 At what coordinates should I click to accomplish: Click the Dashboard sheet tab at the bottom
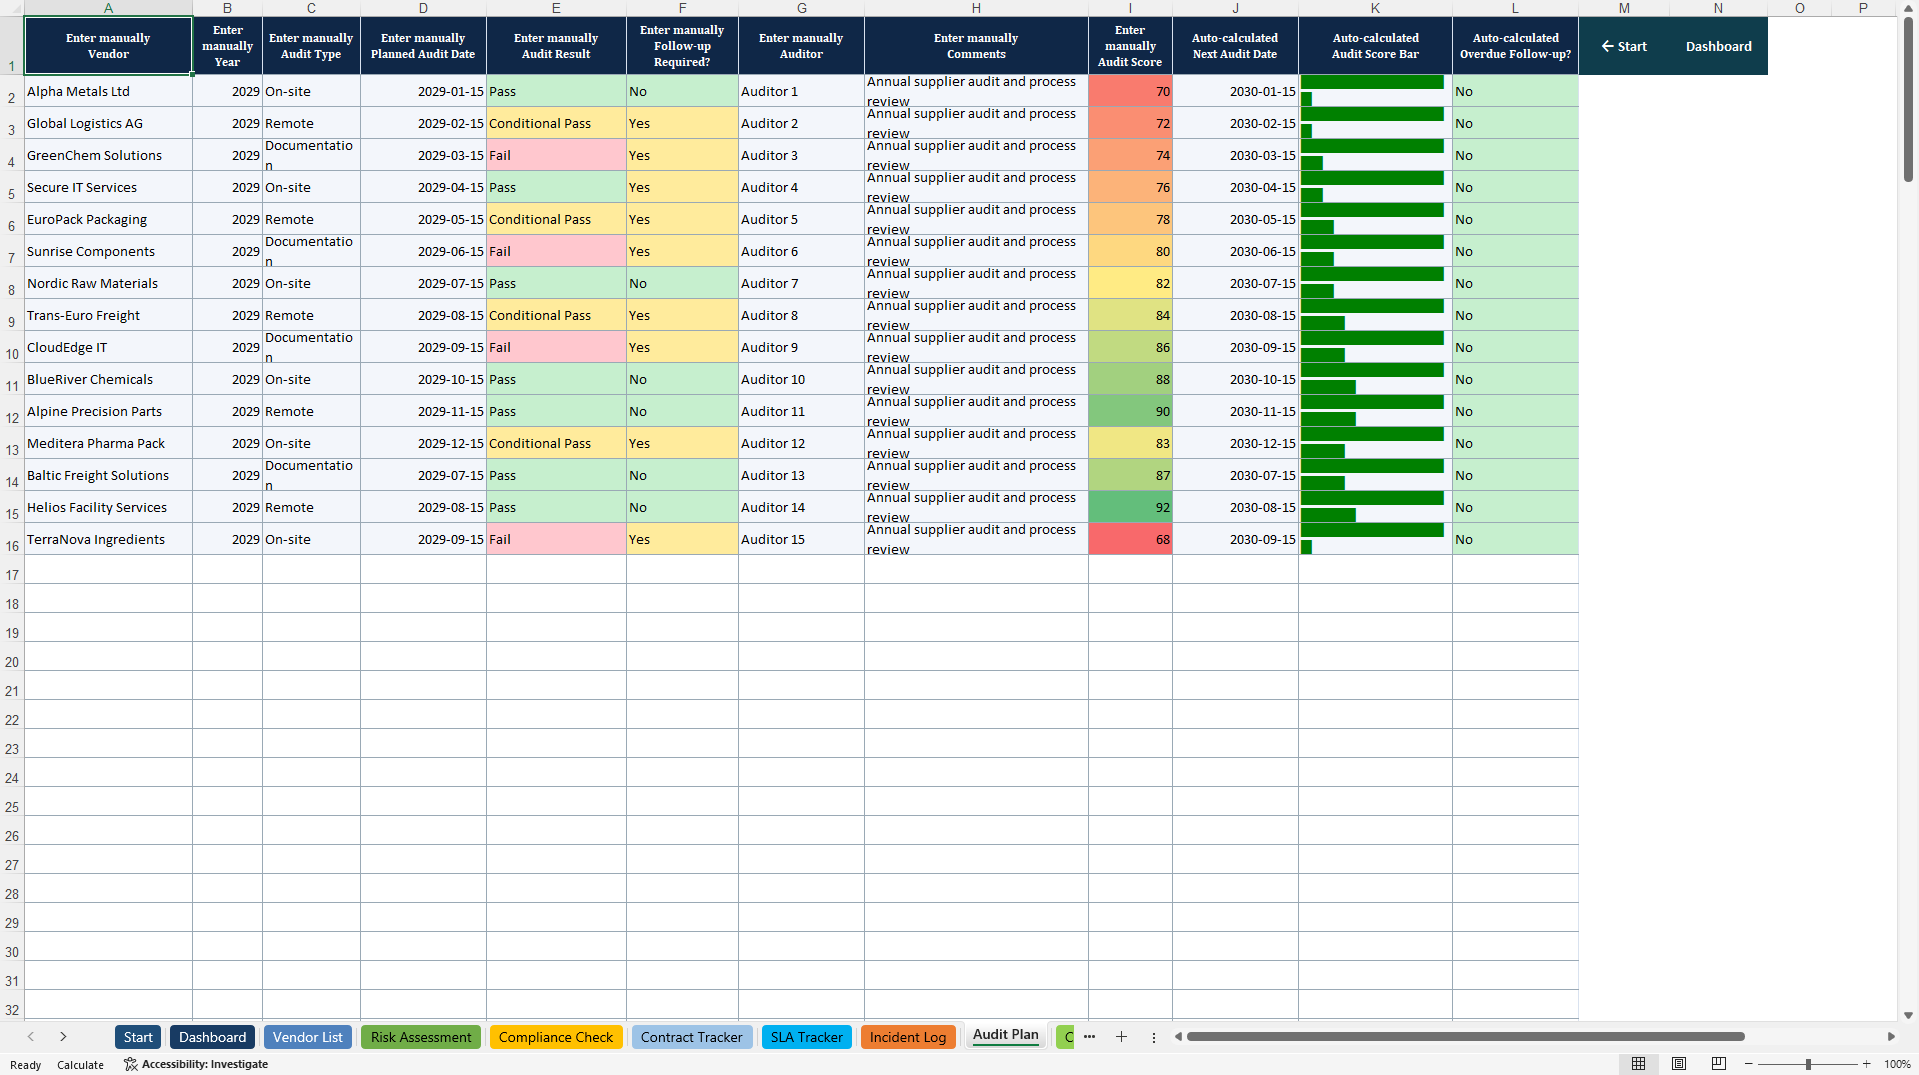212,1037
